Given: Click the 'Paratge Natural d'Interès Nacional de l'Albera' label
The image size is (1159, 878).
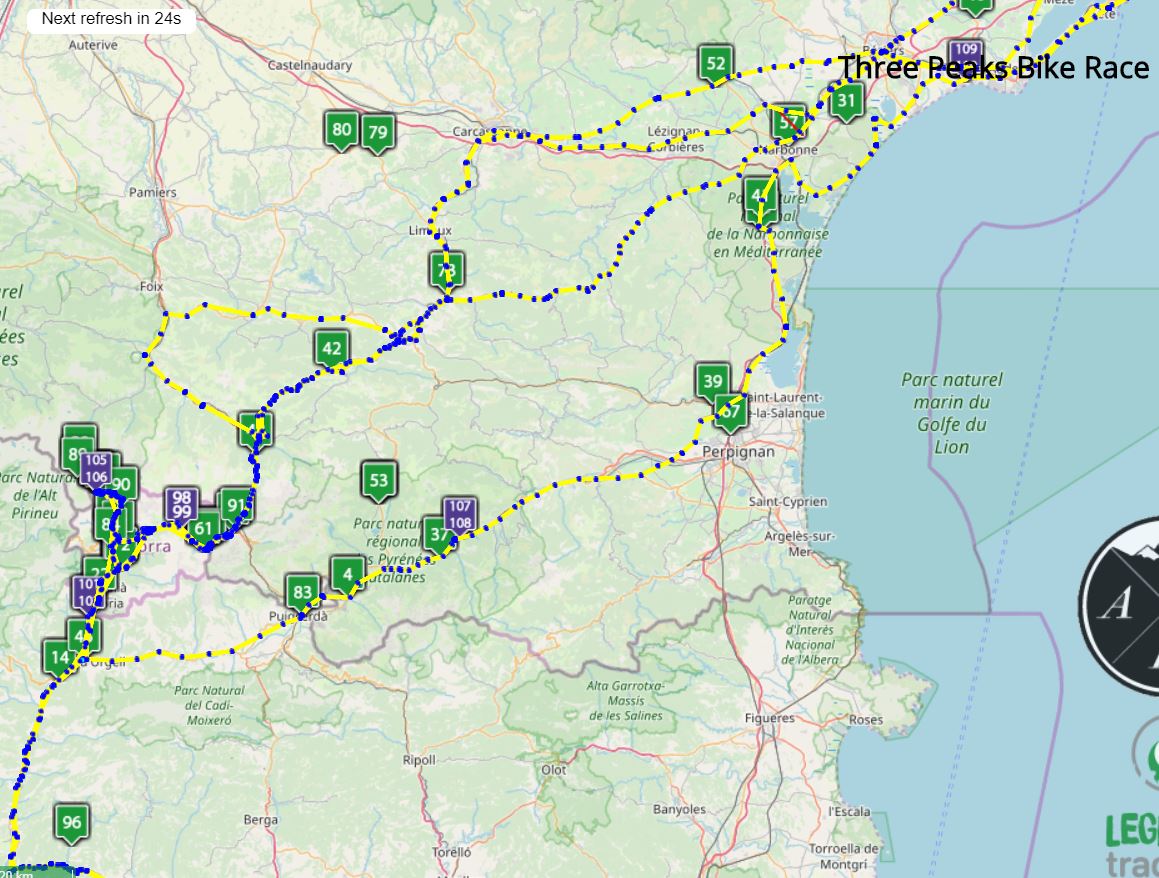Looking at the screenshot, I should click(x=811, y=630).
